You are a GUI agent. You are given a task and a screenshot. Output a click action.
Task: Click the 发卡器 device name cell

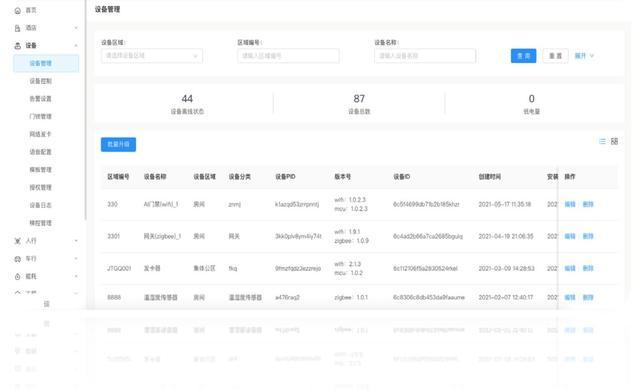pyautogui.click(x=152, y=268)
